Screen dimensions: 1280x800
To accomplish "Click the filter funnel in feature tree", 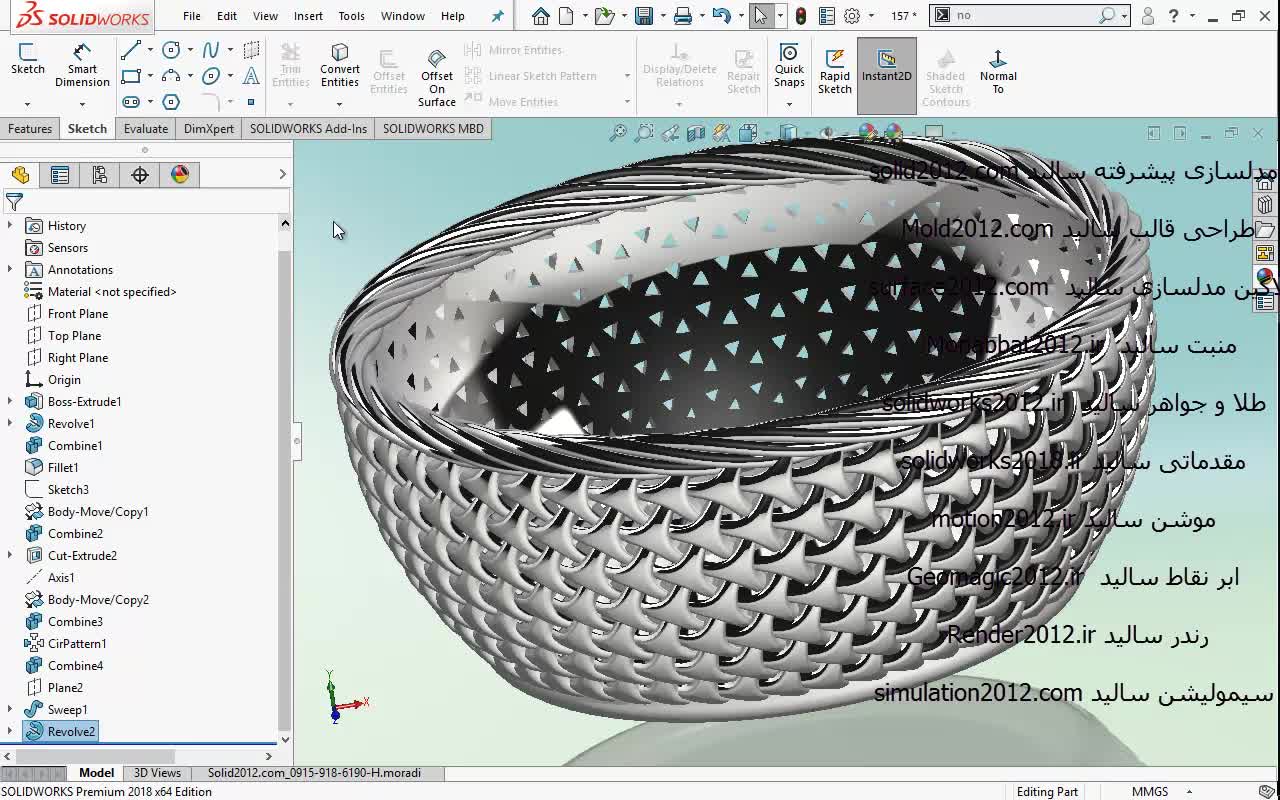I will click(14, 202).
